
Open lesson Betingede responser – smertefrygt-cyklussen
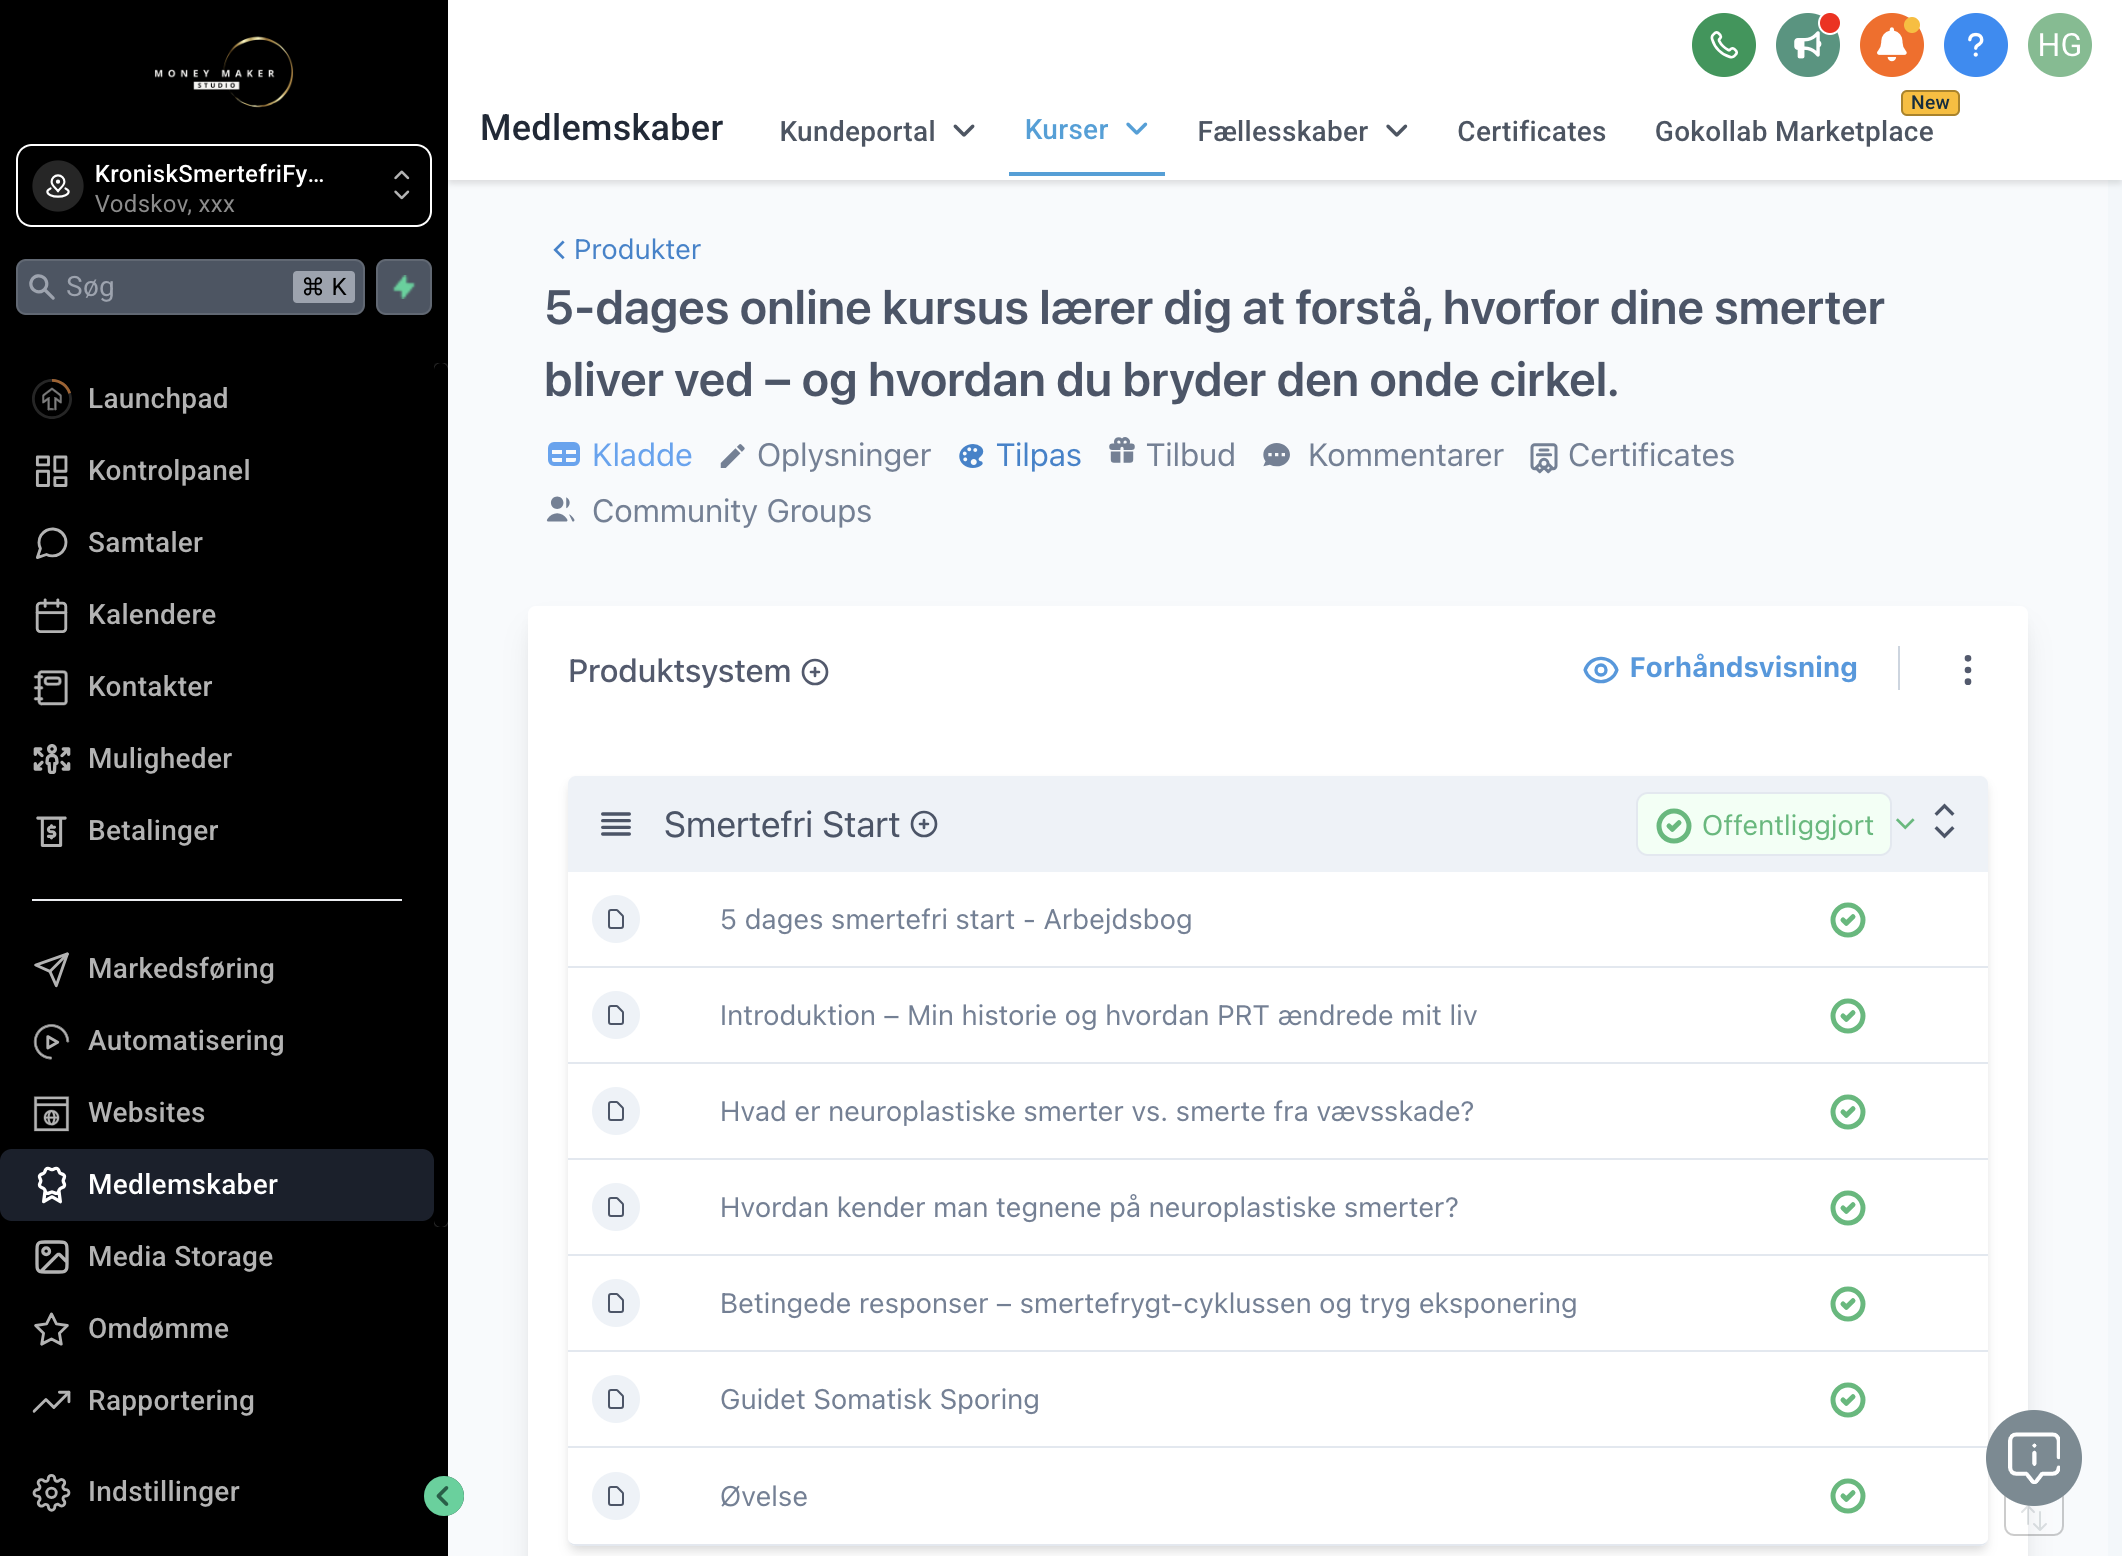click(x=1148, y=1303)
